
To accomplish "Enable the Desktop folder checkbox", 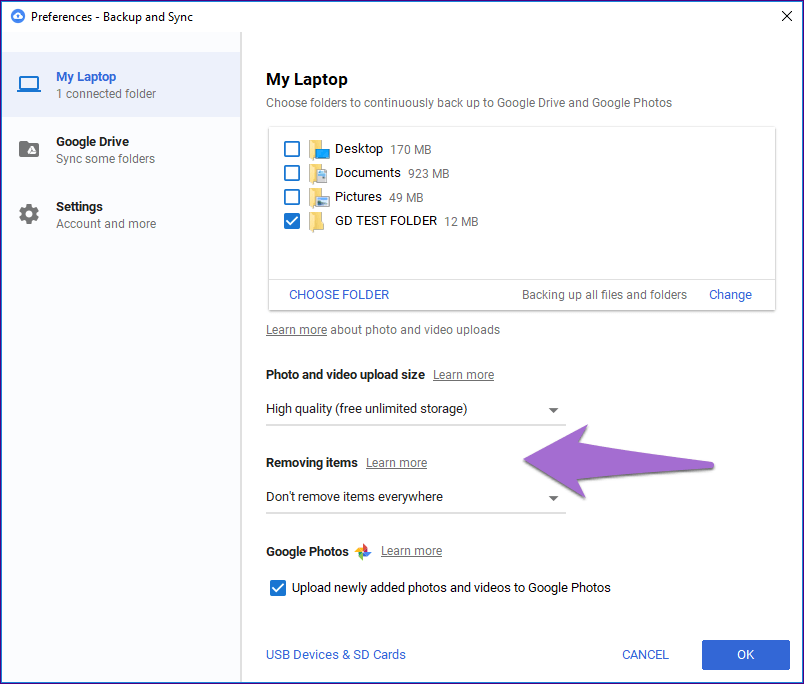I will click(292, 149).
